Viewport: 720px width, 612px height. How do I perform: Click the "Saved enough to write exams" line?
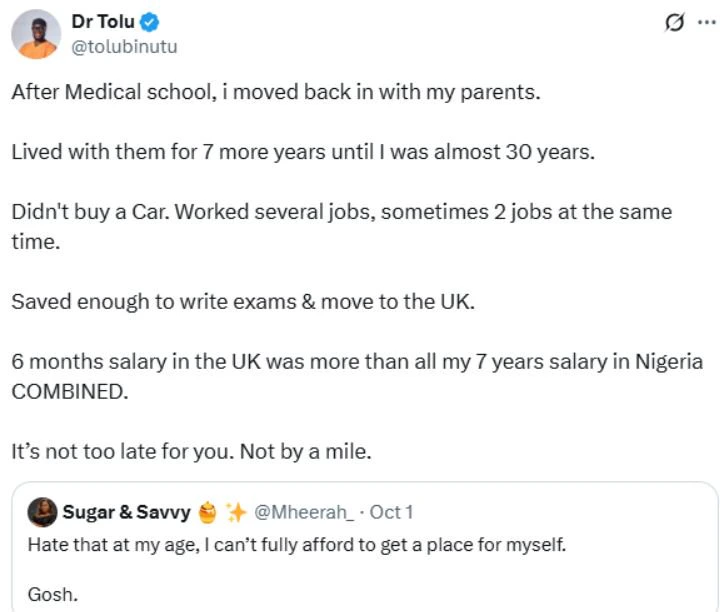click(x=243, y=301)
